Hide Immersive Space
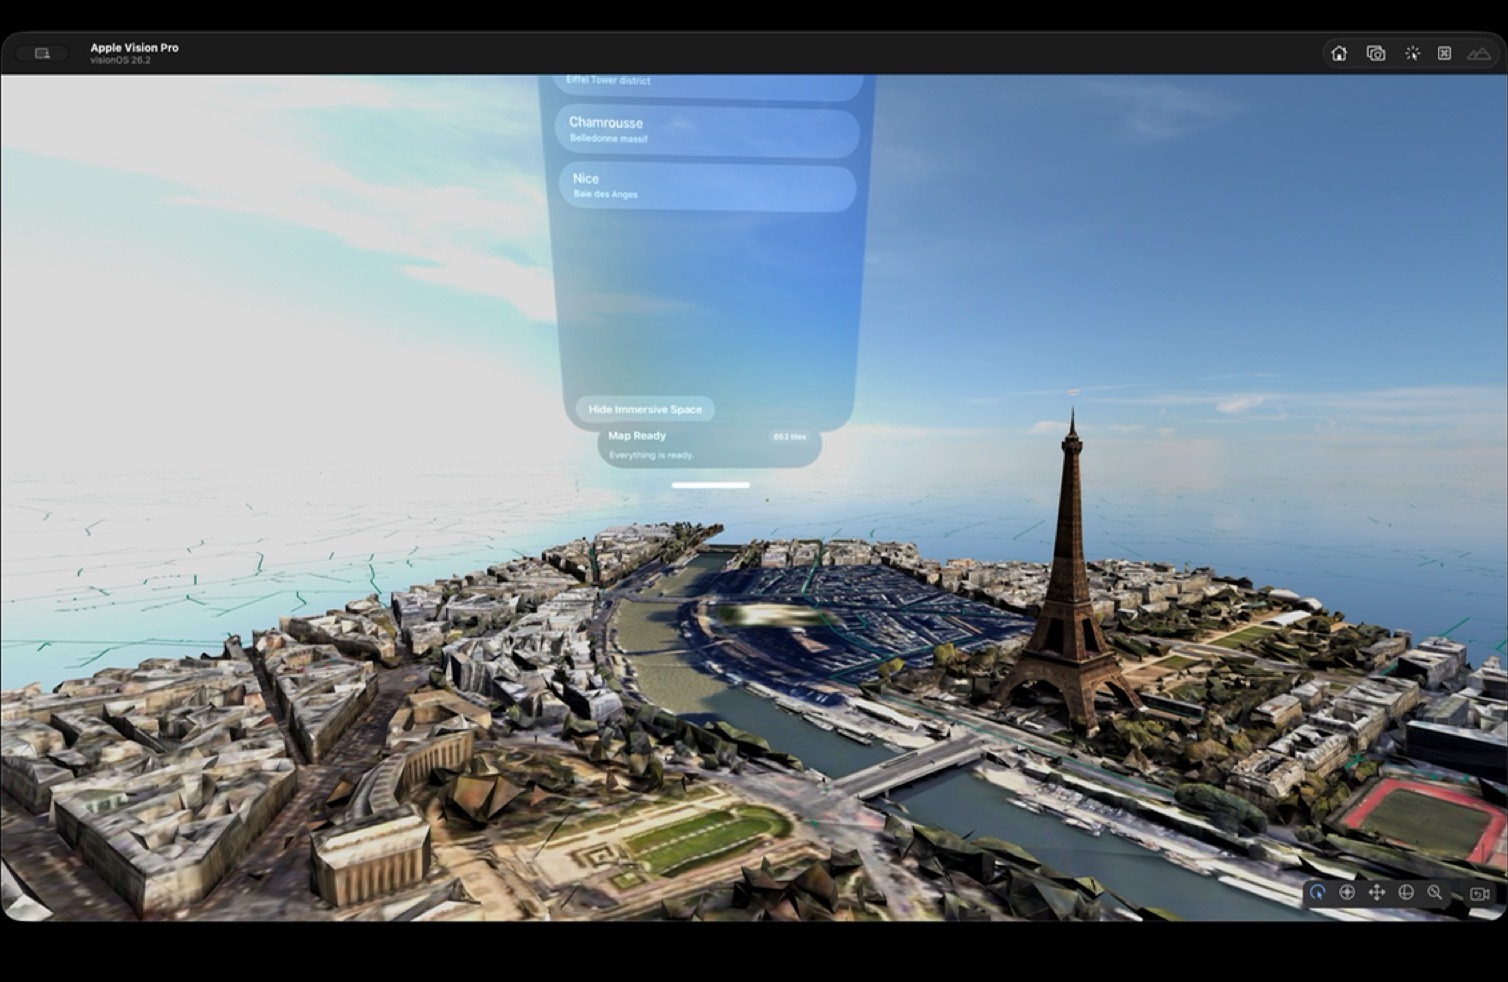Viewport: 1508px width, 982px height. [x=645, y=409]
